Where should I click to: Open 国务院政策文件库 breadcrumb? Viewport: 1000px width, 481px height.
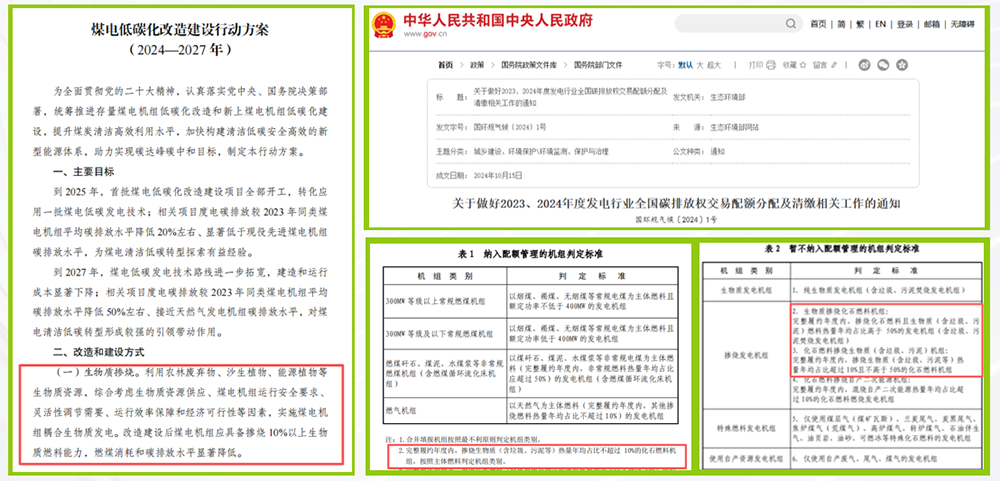click(x=529, y=65)
